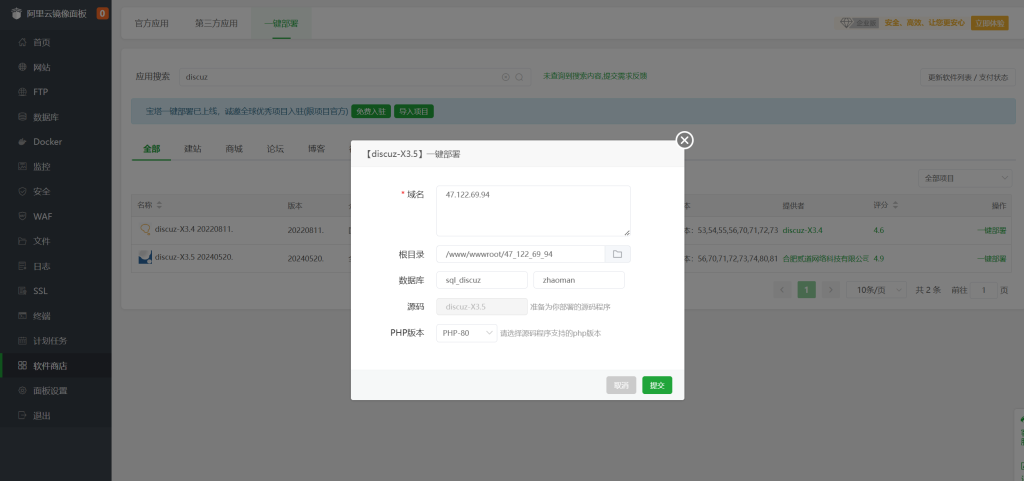Click the 网站 globe icon
Image resolution: width=1024 pixels, height=481 pixels.
tap(22, 67)
